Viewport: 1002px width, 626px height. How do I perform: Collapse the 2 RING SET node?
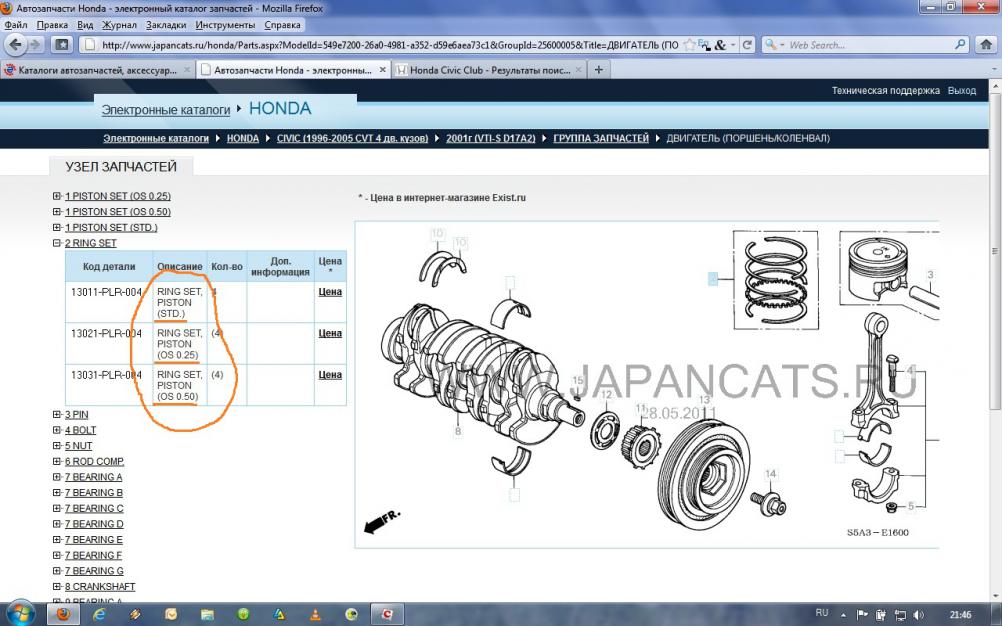57,243
